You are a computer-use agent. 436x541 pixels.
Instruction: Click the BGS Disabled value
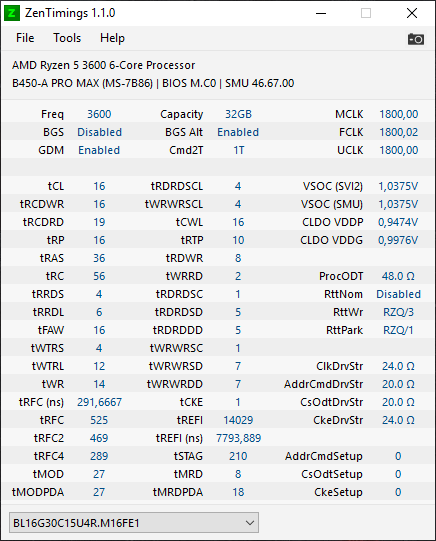pyautogui.click(x=99, y=132)
